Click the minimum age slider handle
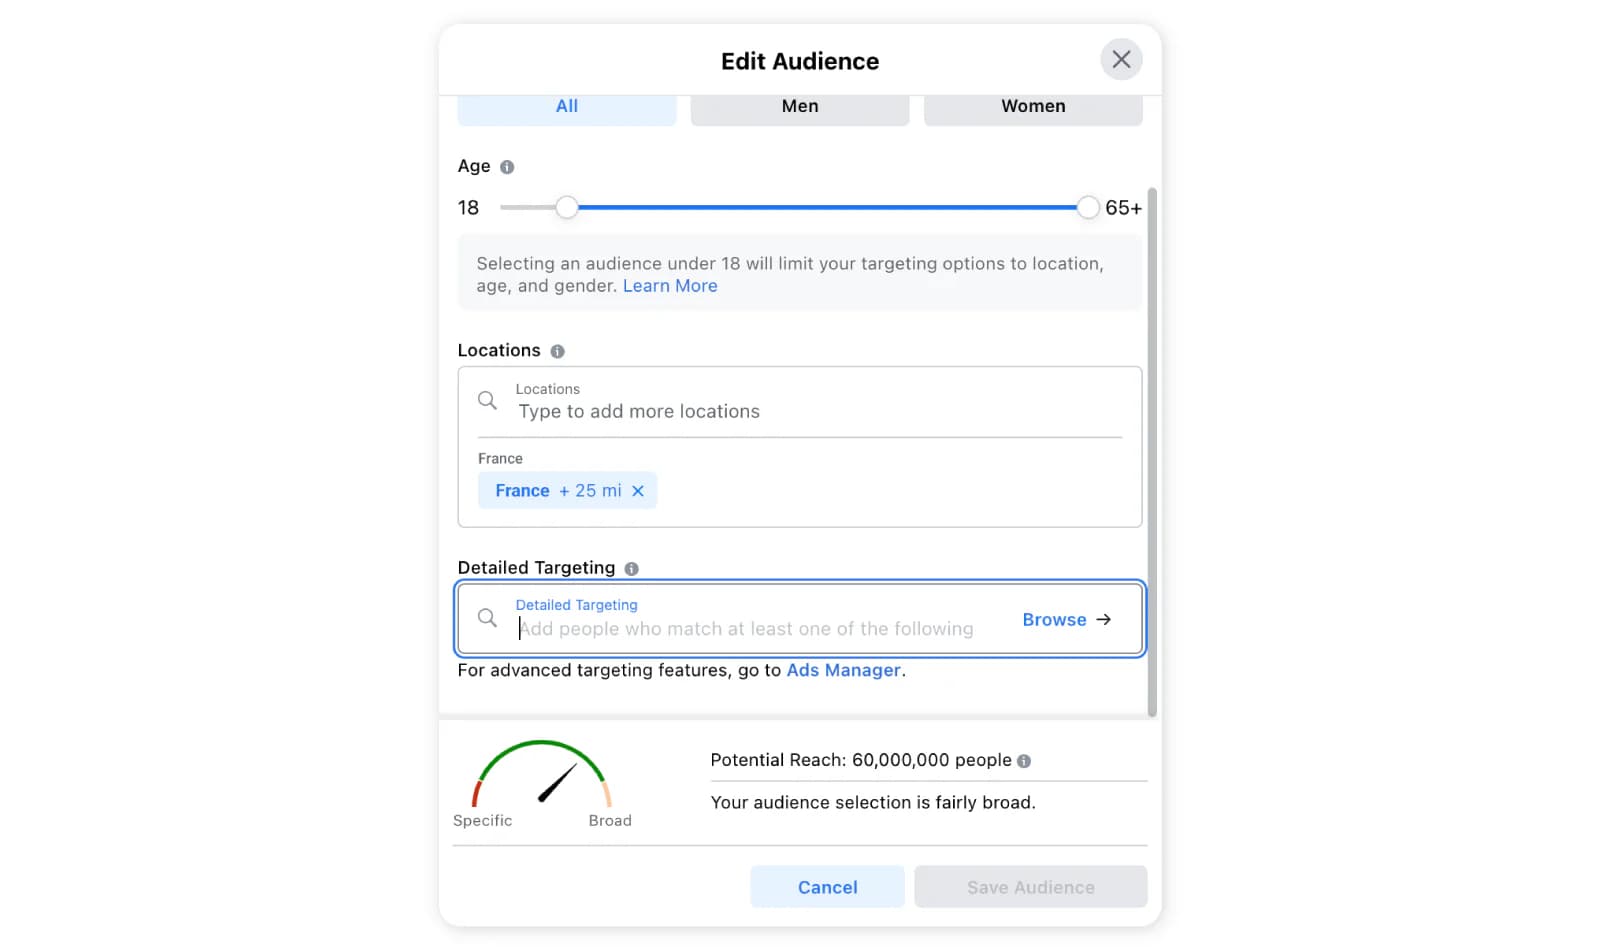The height and width of the screenshot is (950, 1600). point(567,208)
